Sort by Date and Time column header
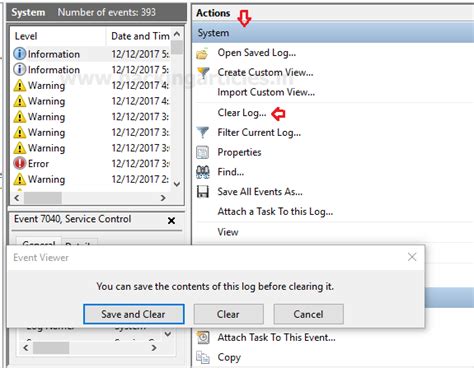The height and width of the screenshot is (368, 474). click(139, 36)
